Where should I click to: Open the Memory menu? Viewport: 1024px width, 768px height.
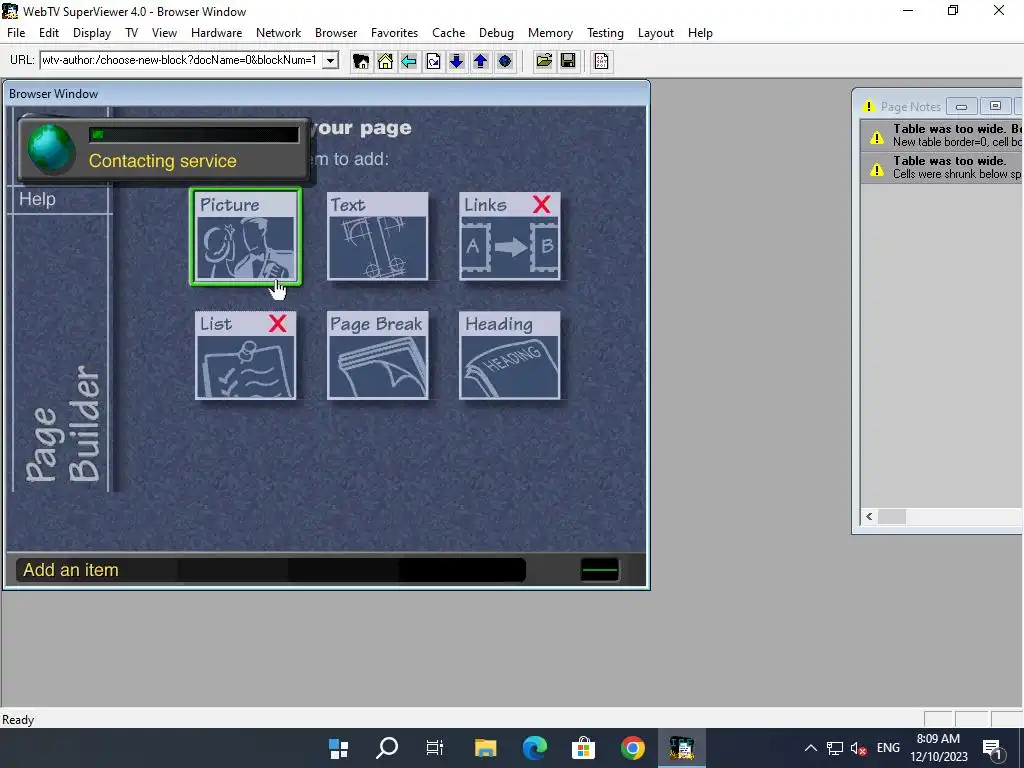coord(550,33)
